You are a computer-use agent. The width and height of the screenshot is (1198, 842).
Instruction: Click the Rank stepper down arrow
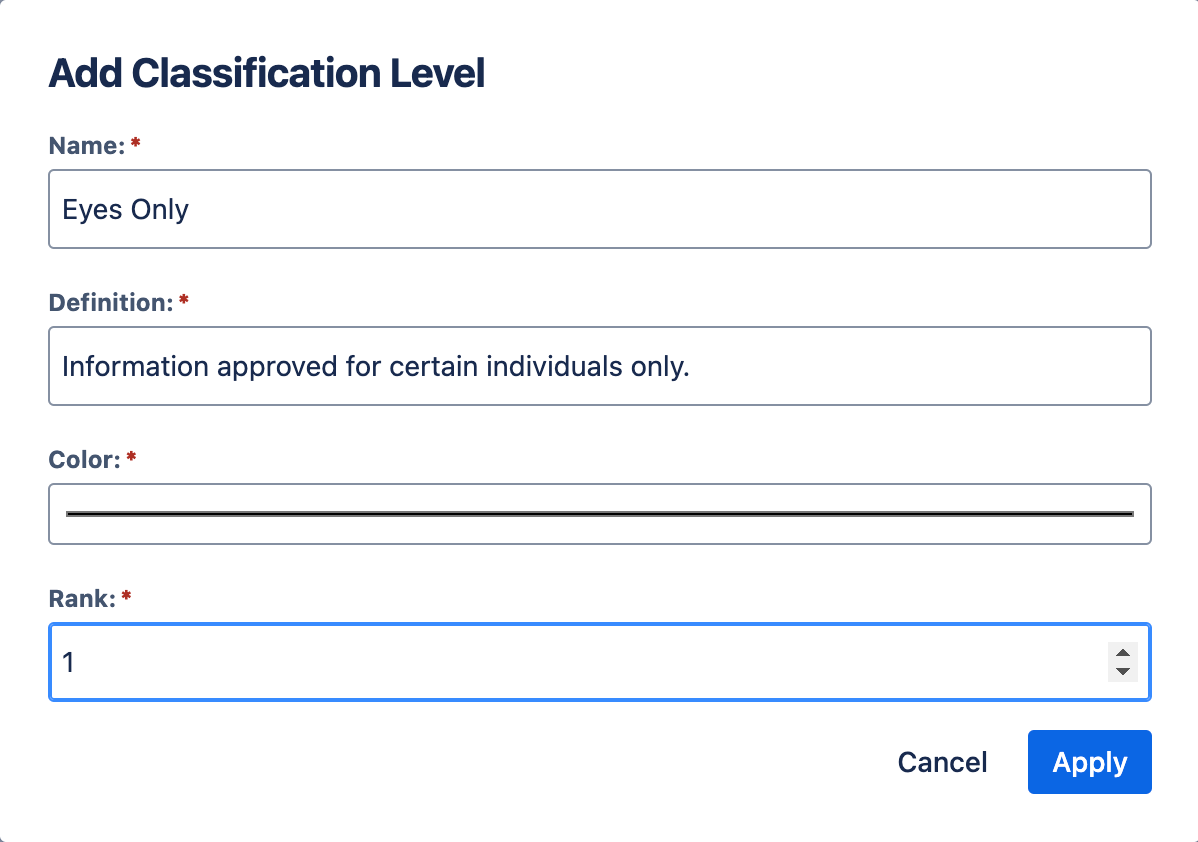pyautogui.click(x=1121, y=670)
